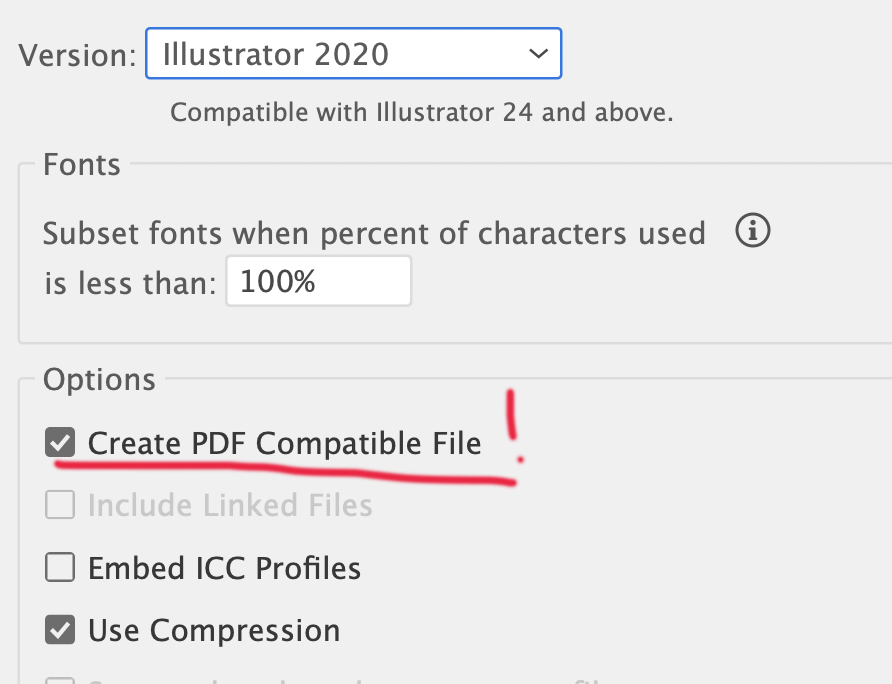Image resolution: width=892 pixels, height=684 pixels.
Task: Enable Embed ICC Profiles
Action: [59, 567]
